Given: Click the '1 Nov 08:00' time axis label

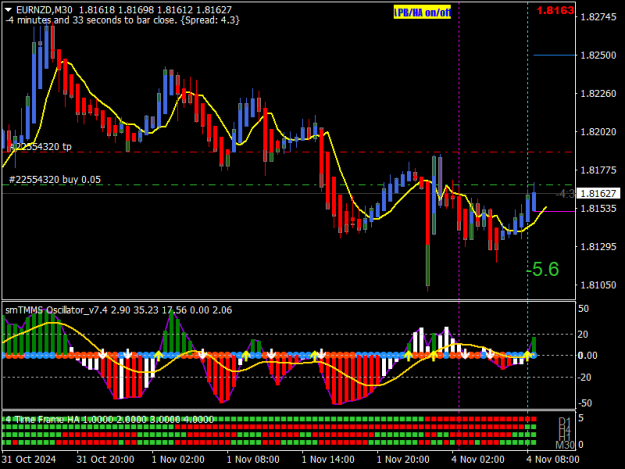Looking at the screenshot, I should tap(253, 459).
